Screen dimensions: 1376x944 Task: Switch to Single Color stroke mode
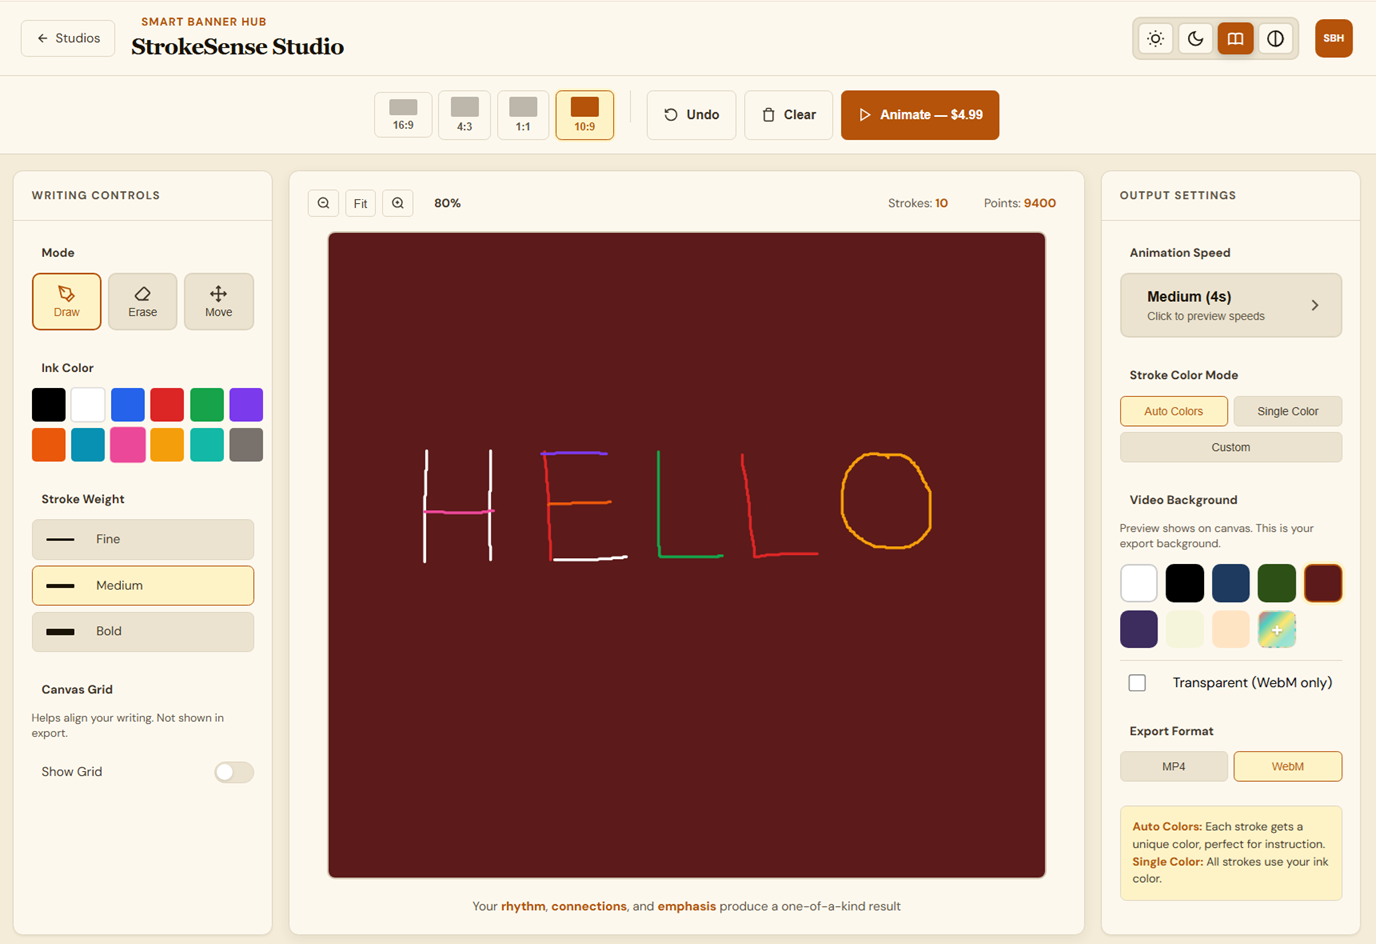click(1287, 411)
